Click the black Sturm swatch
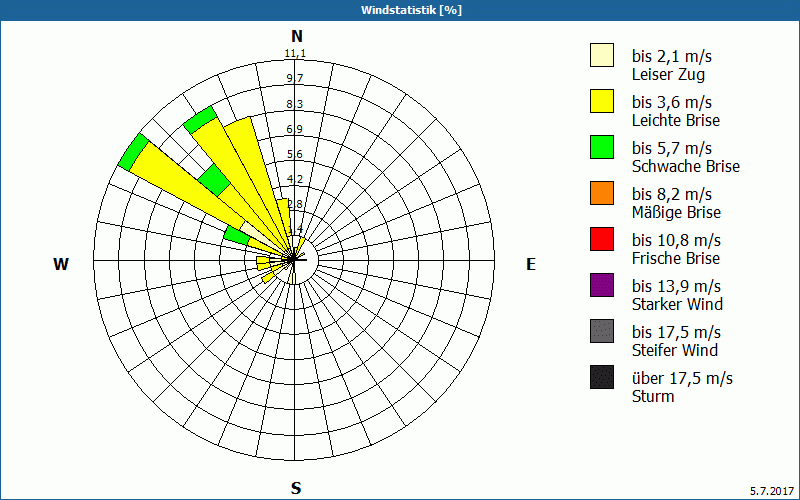Viewport: 800px width, 500px height. click(602, 377)
